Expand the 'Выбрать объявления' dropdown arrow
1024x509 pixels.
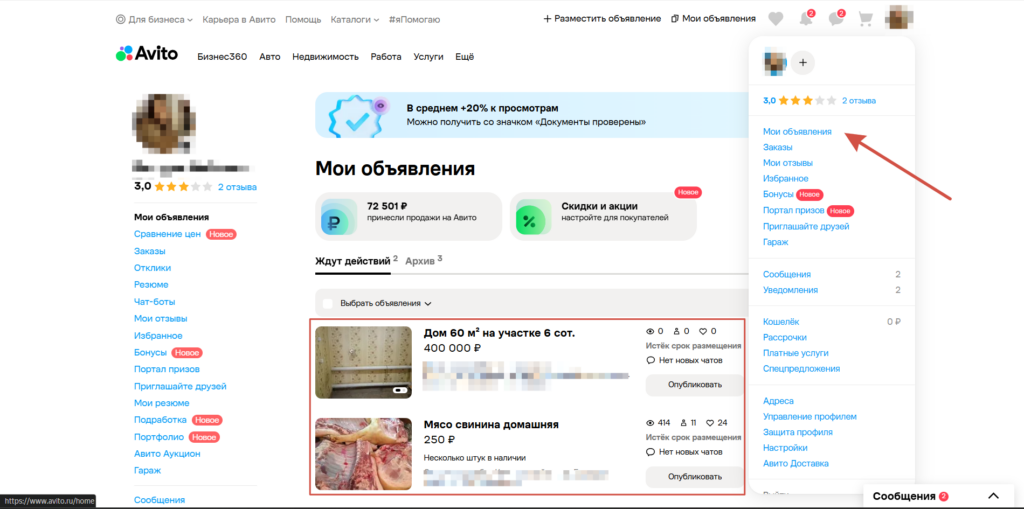tap(428, 303)
